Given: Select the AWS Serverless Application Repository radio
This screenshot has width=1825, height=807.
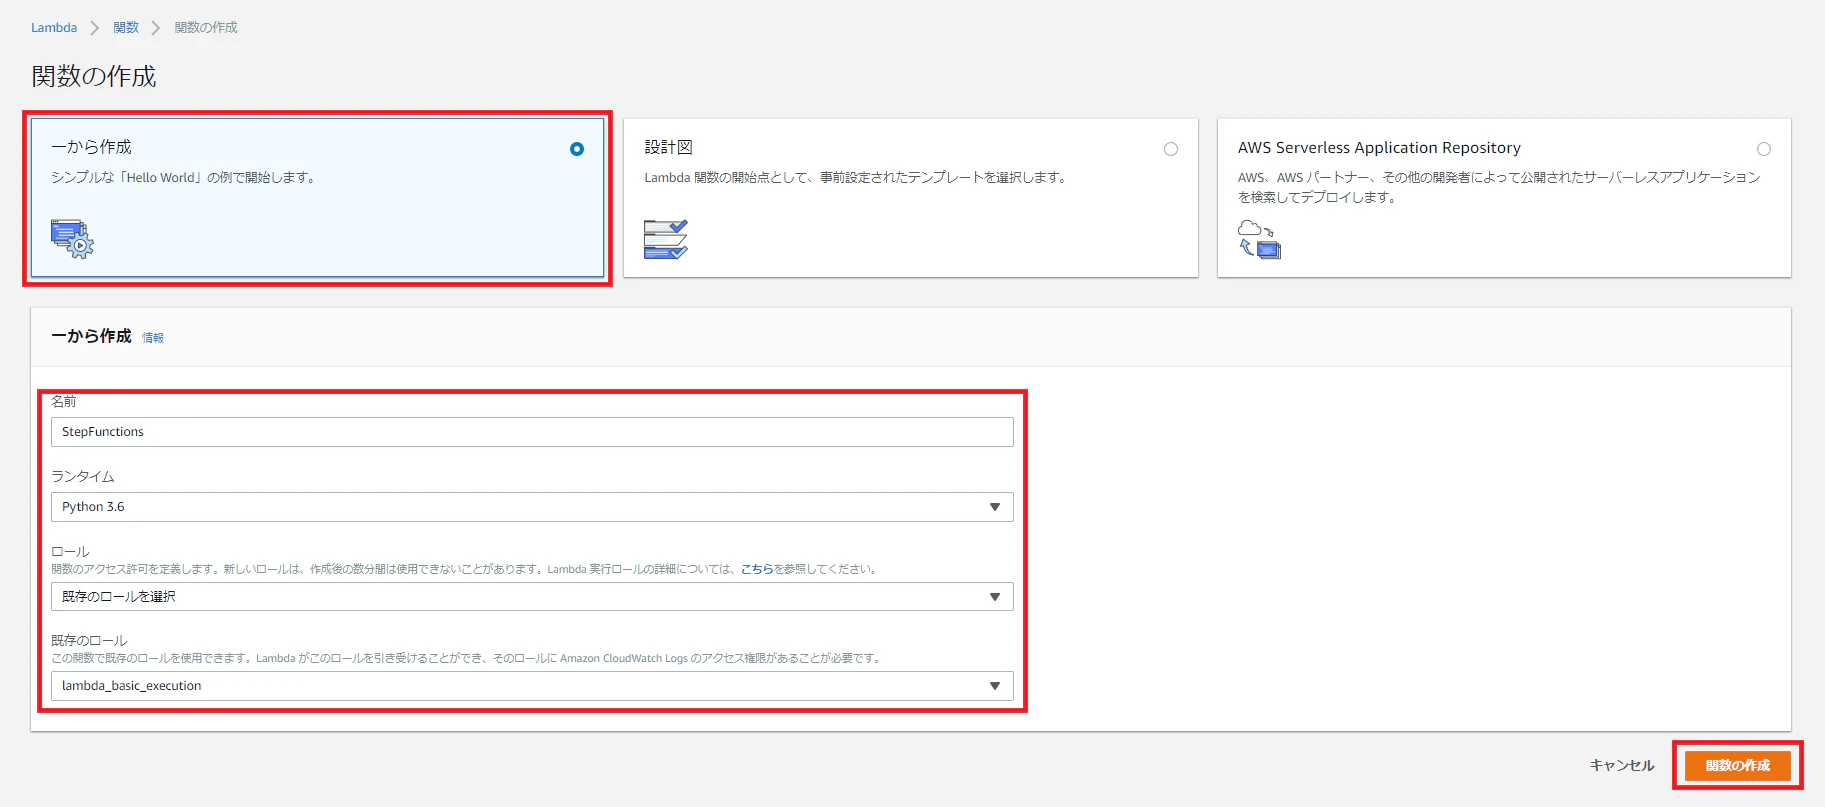Looking at the screenshot, I should coord(1764,149).
